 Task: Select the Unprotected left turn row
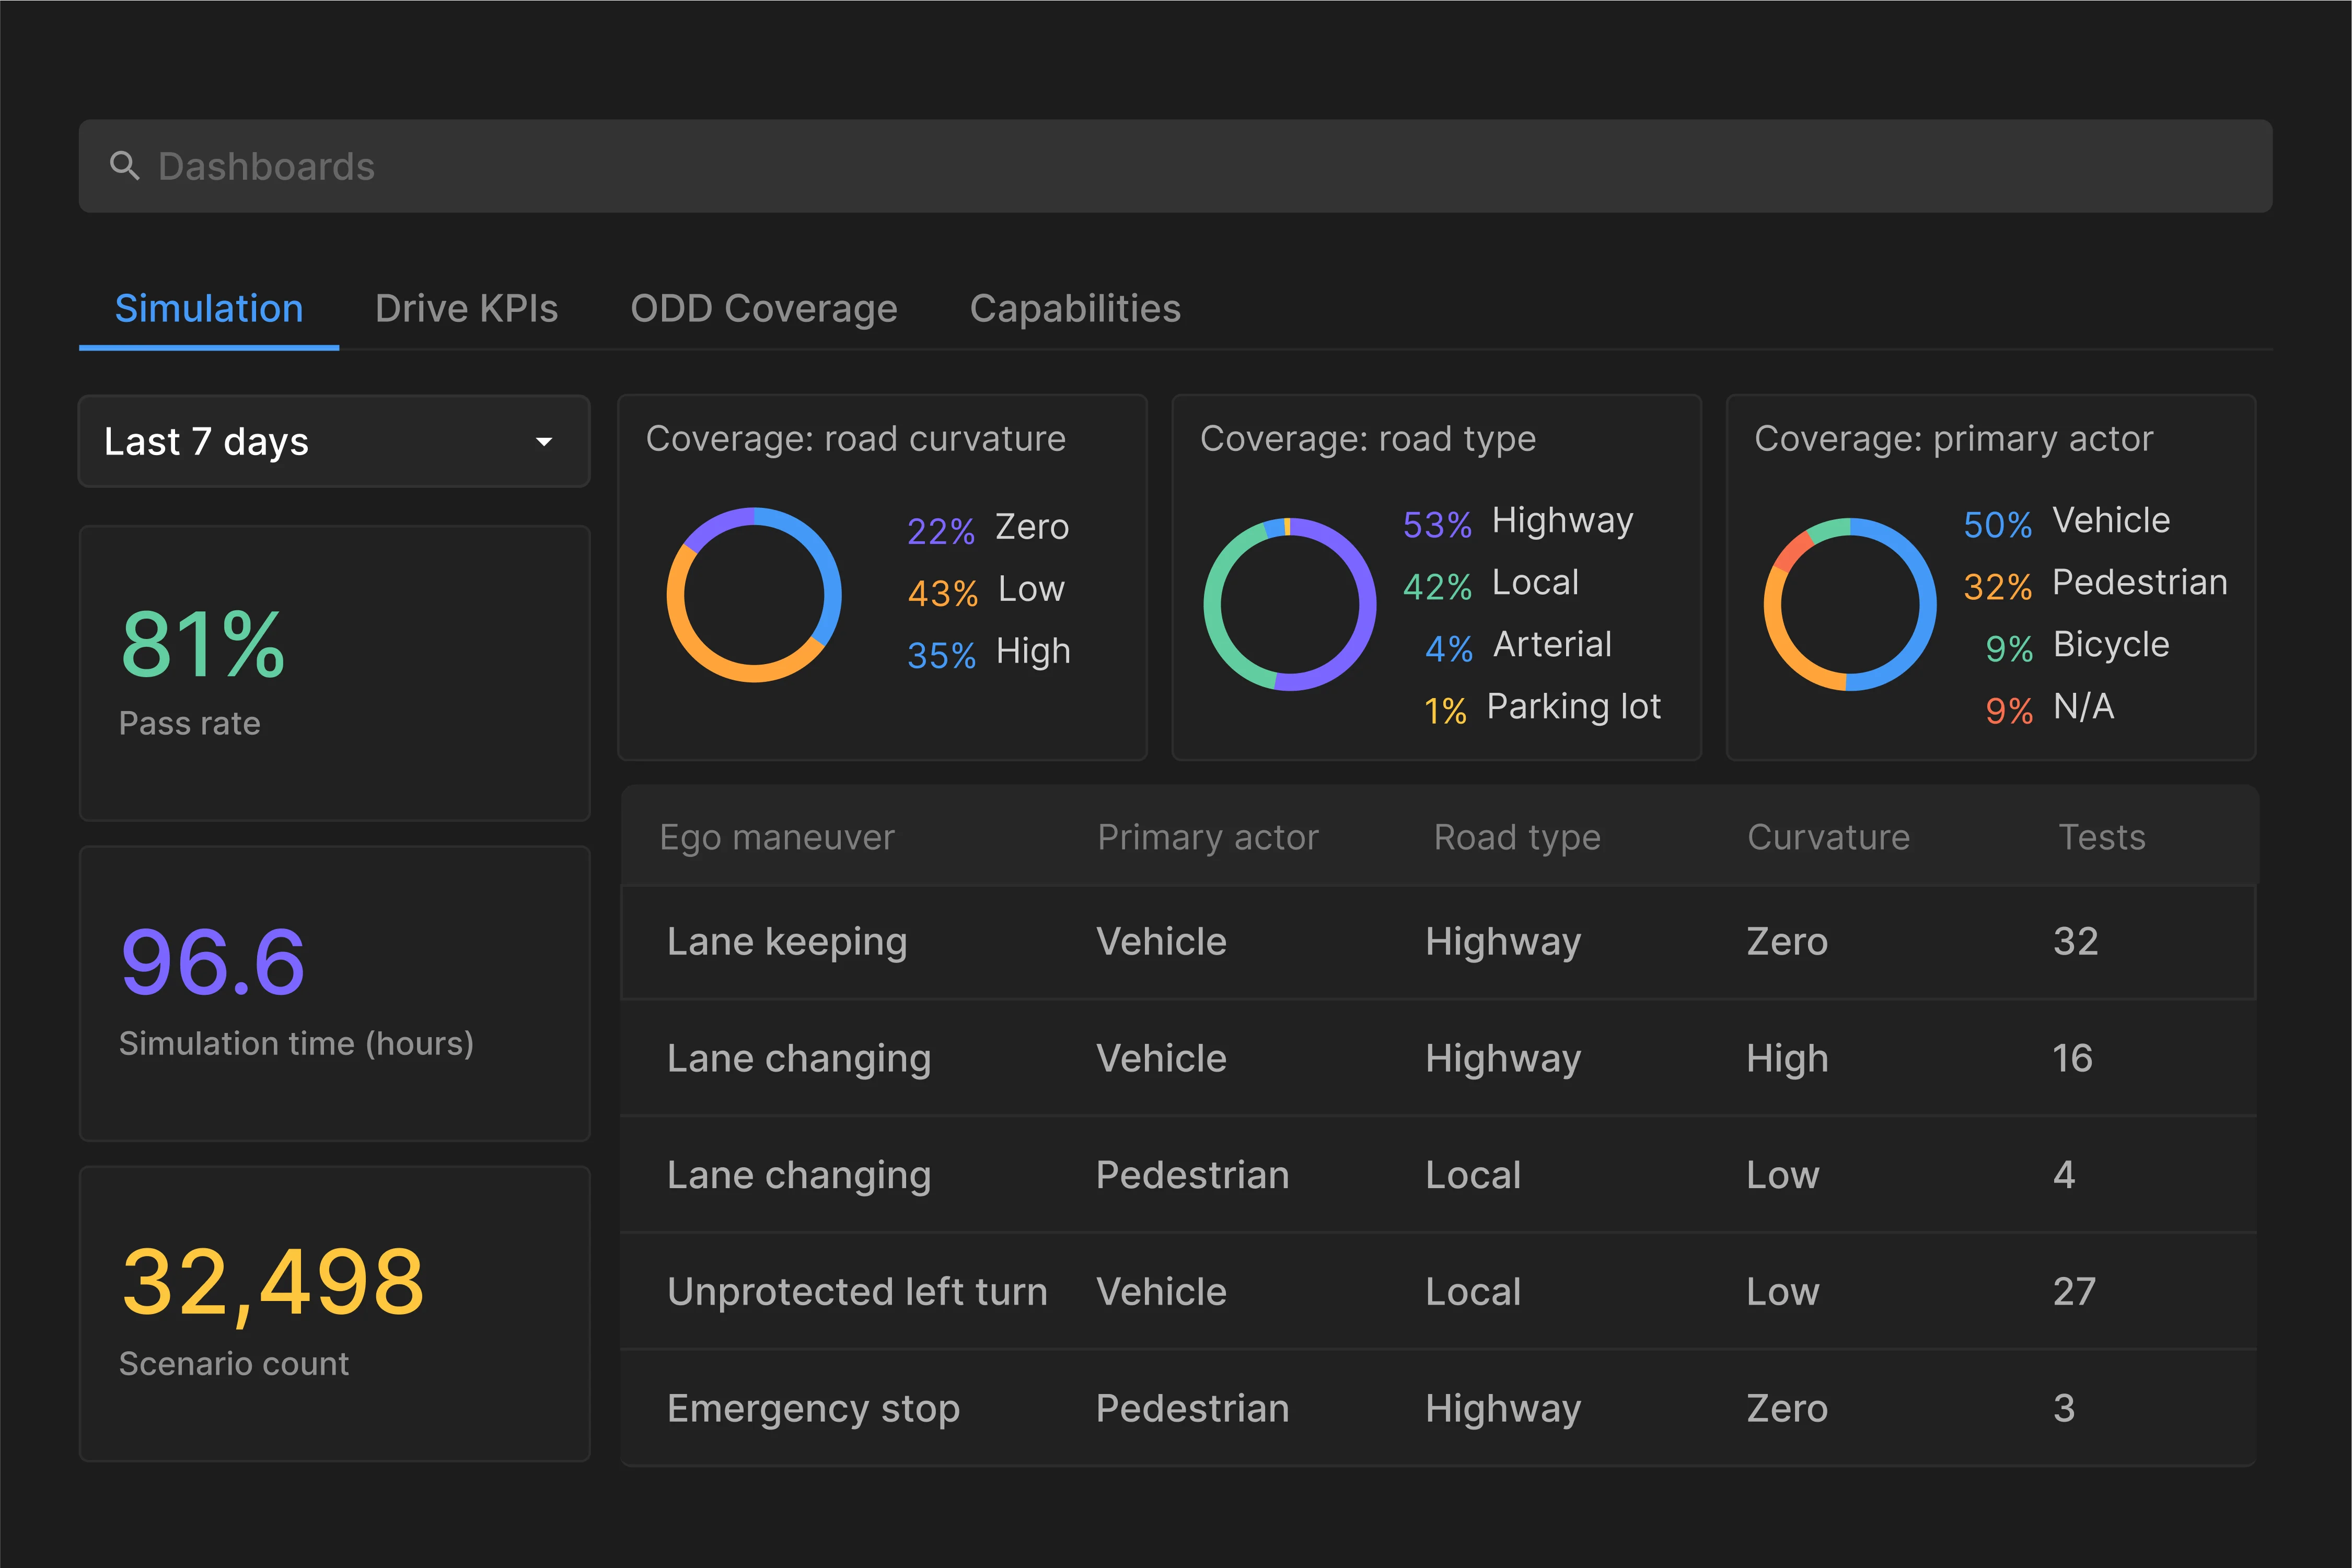pyautogui.click(x=1438, y=1292)
